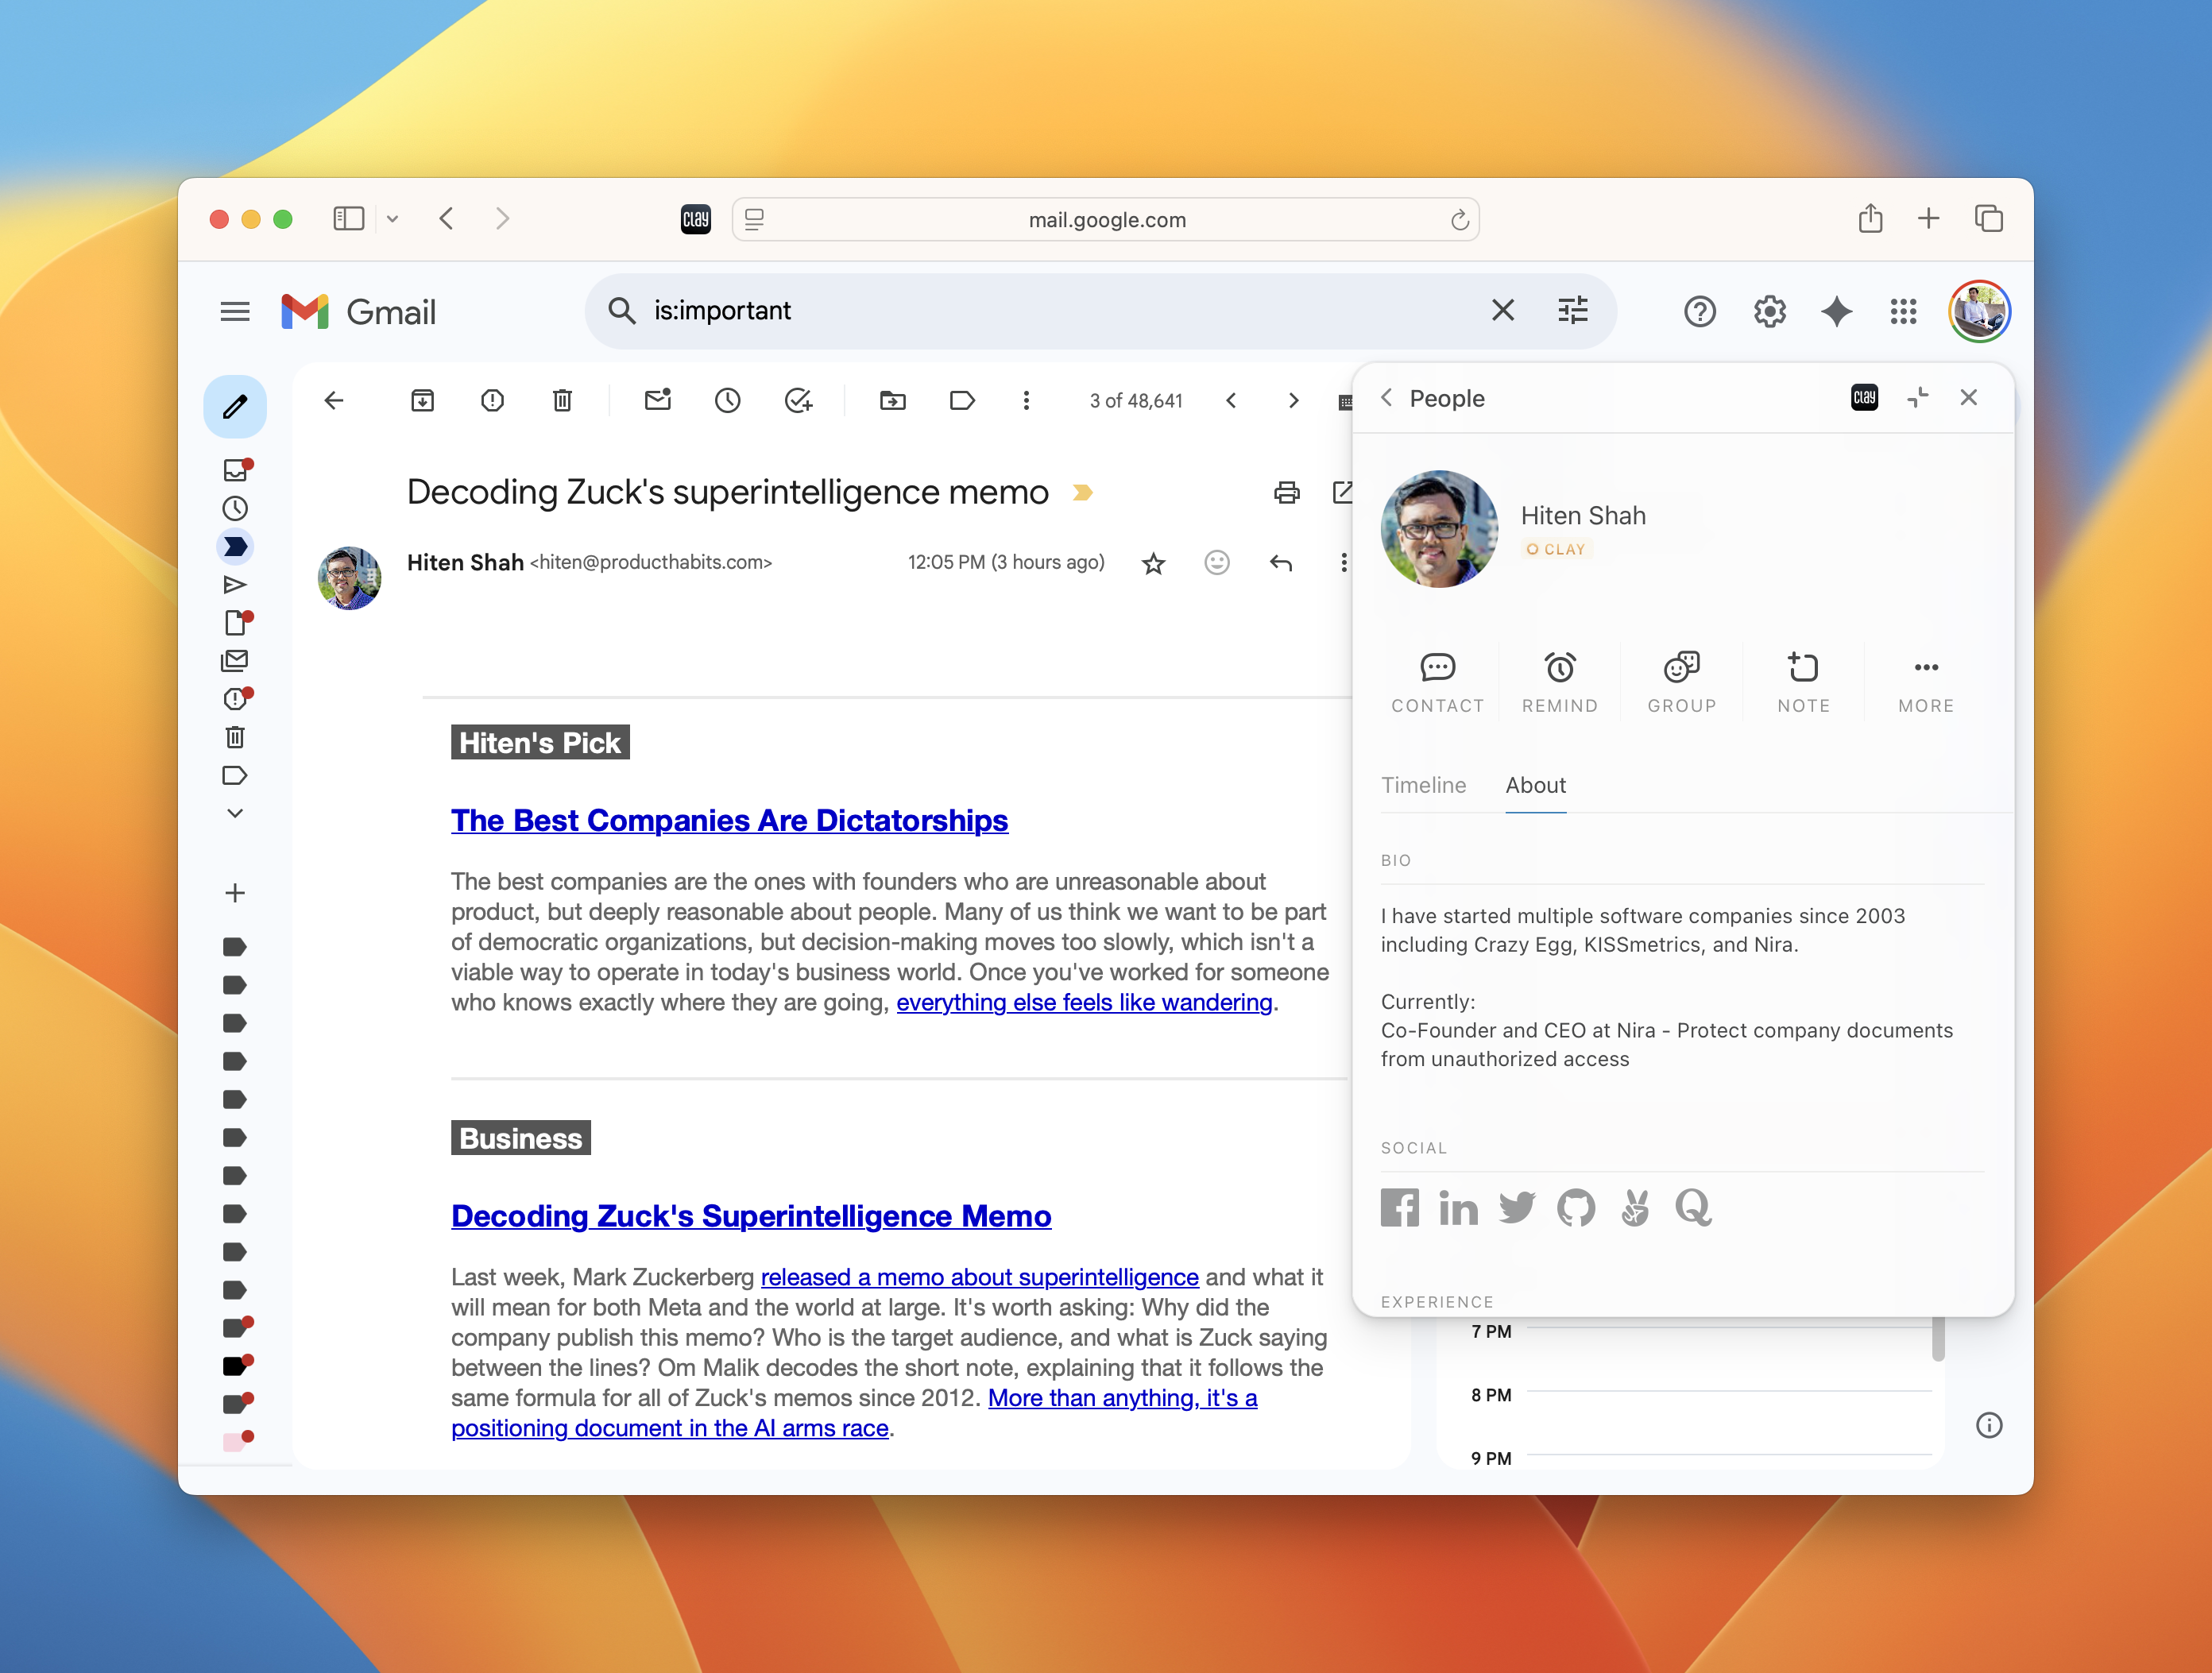
Task: Open Hiten Shah's GitHub profile icon
Action: pos(1576,1208)
